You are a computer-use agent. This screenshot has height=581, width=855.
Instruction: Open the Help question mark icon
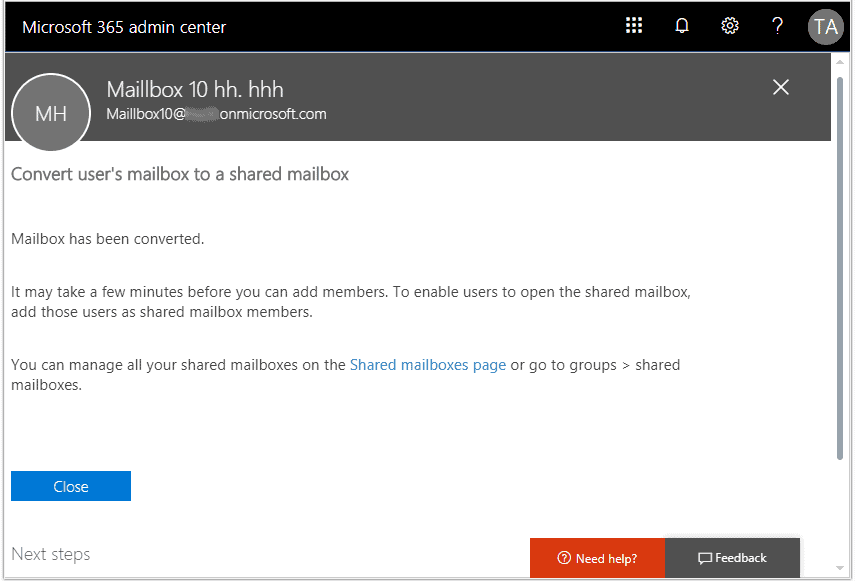click(777, 26)
